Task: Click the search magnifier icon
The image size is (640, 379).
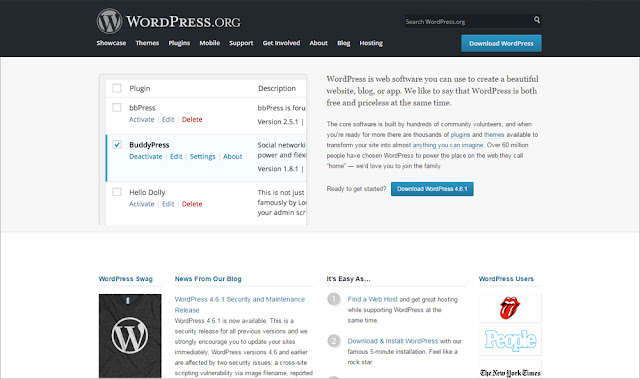Action: (x=537, y=20)
